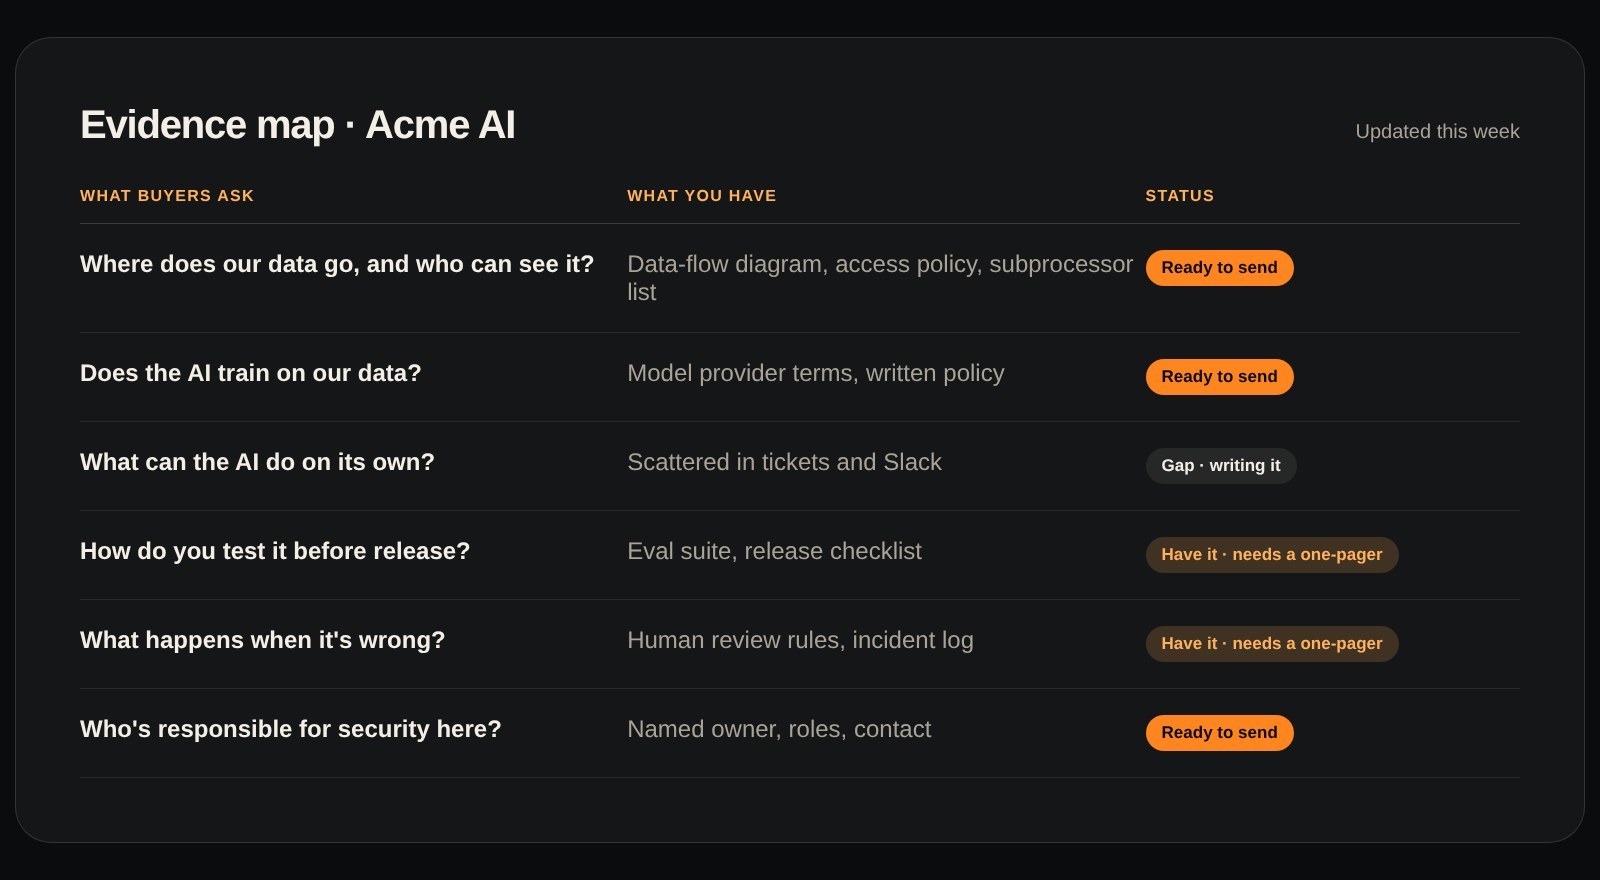
Task: Select the 'What You Have' column header
Action: [702, 196]
